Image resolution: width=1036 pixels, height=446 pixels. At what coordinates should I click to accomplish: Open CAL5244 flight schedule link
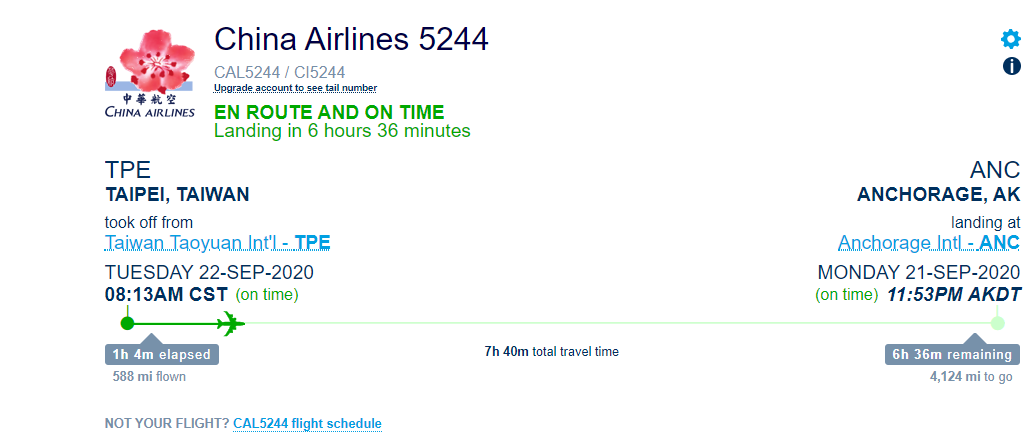click(x=307, y=424)
